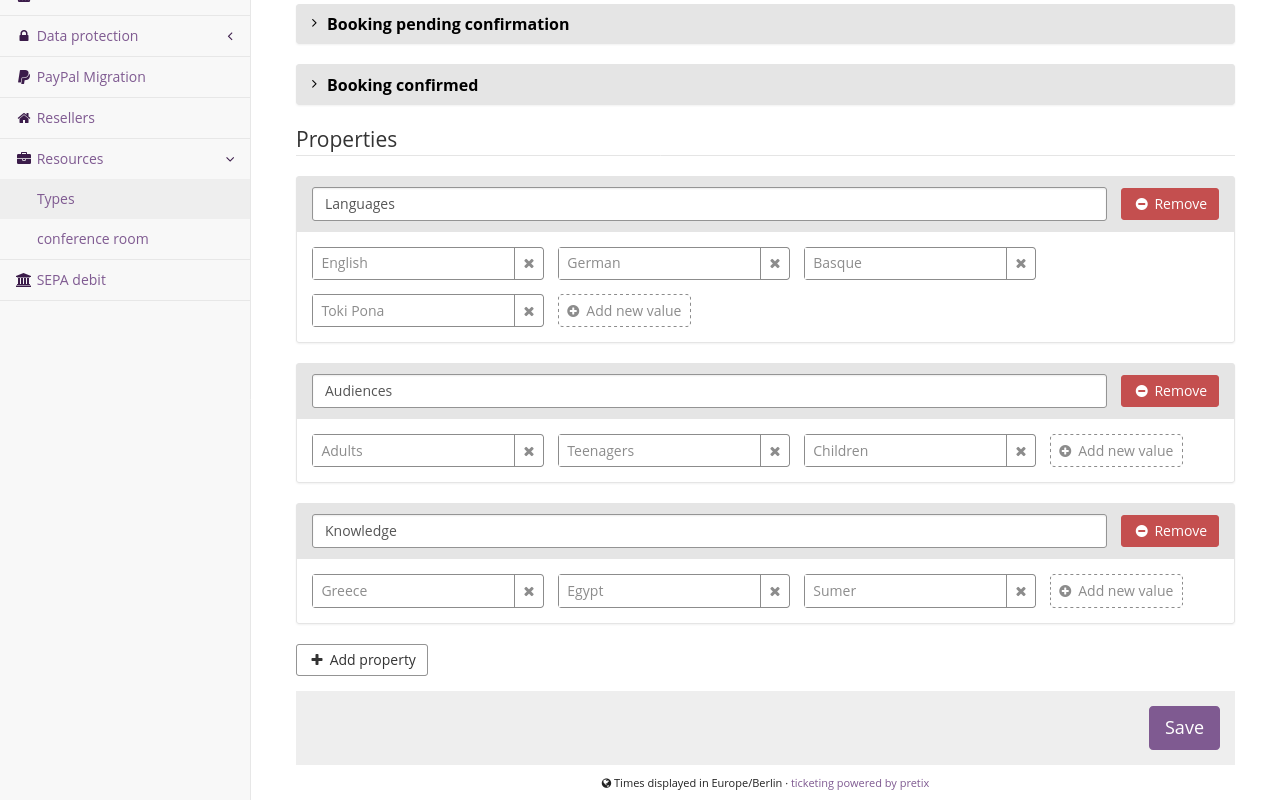The width and height of the screenshot is (1280, 800).
Task: Edit the Basque value field
Action: click(905, 263)
